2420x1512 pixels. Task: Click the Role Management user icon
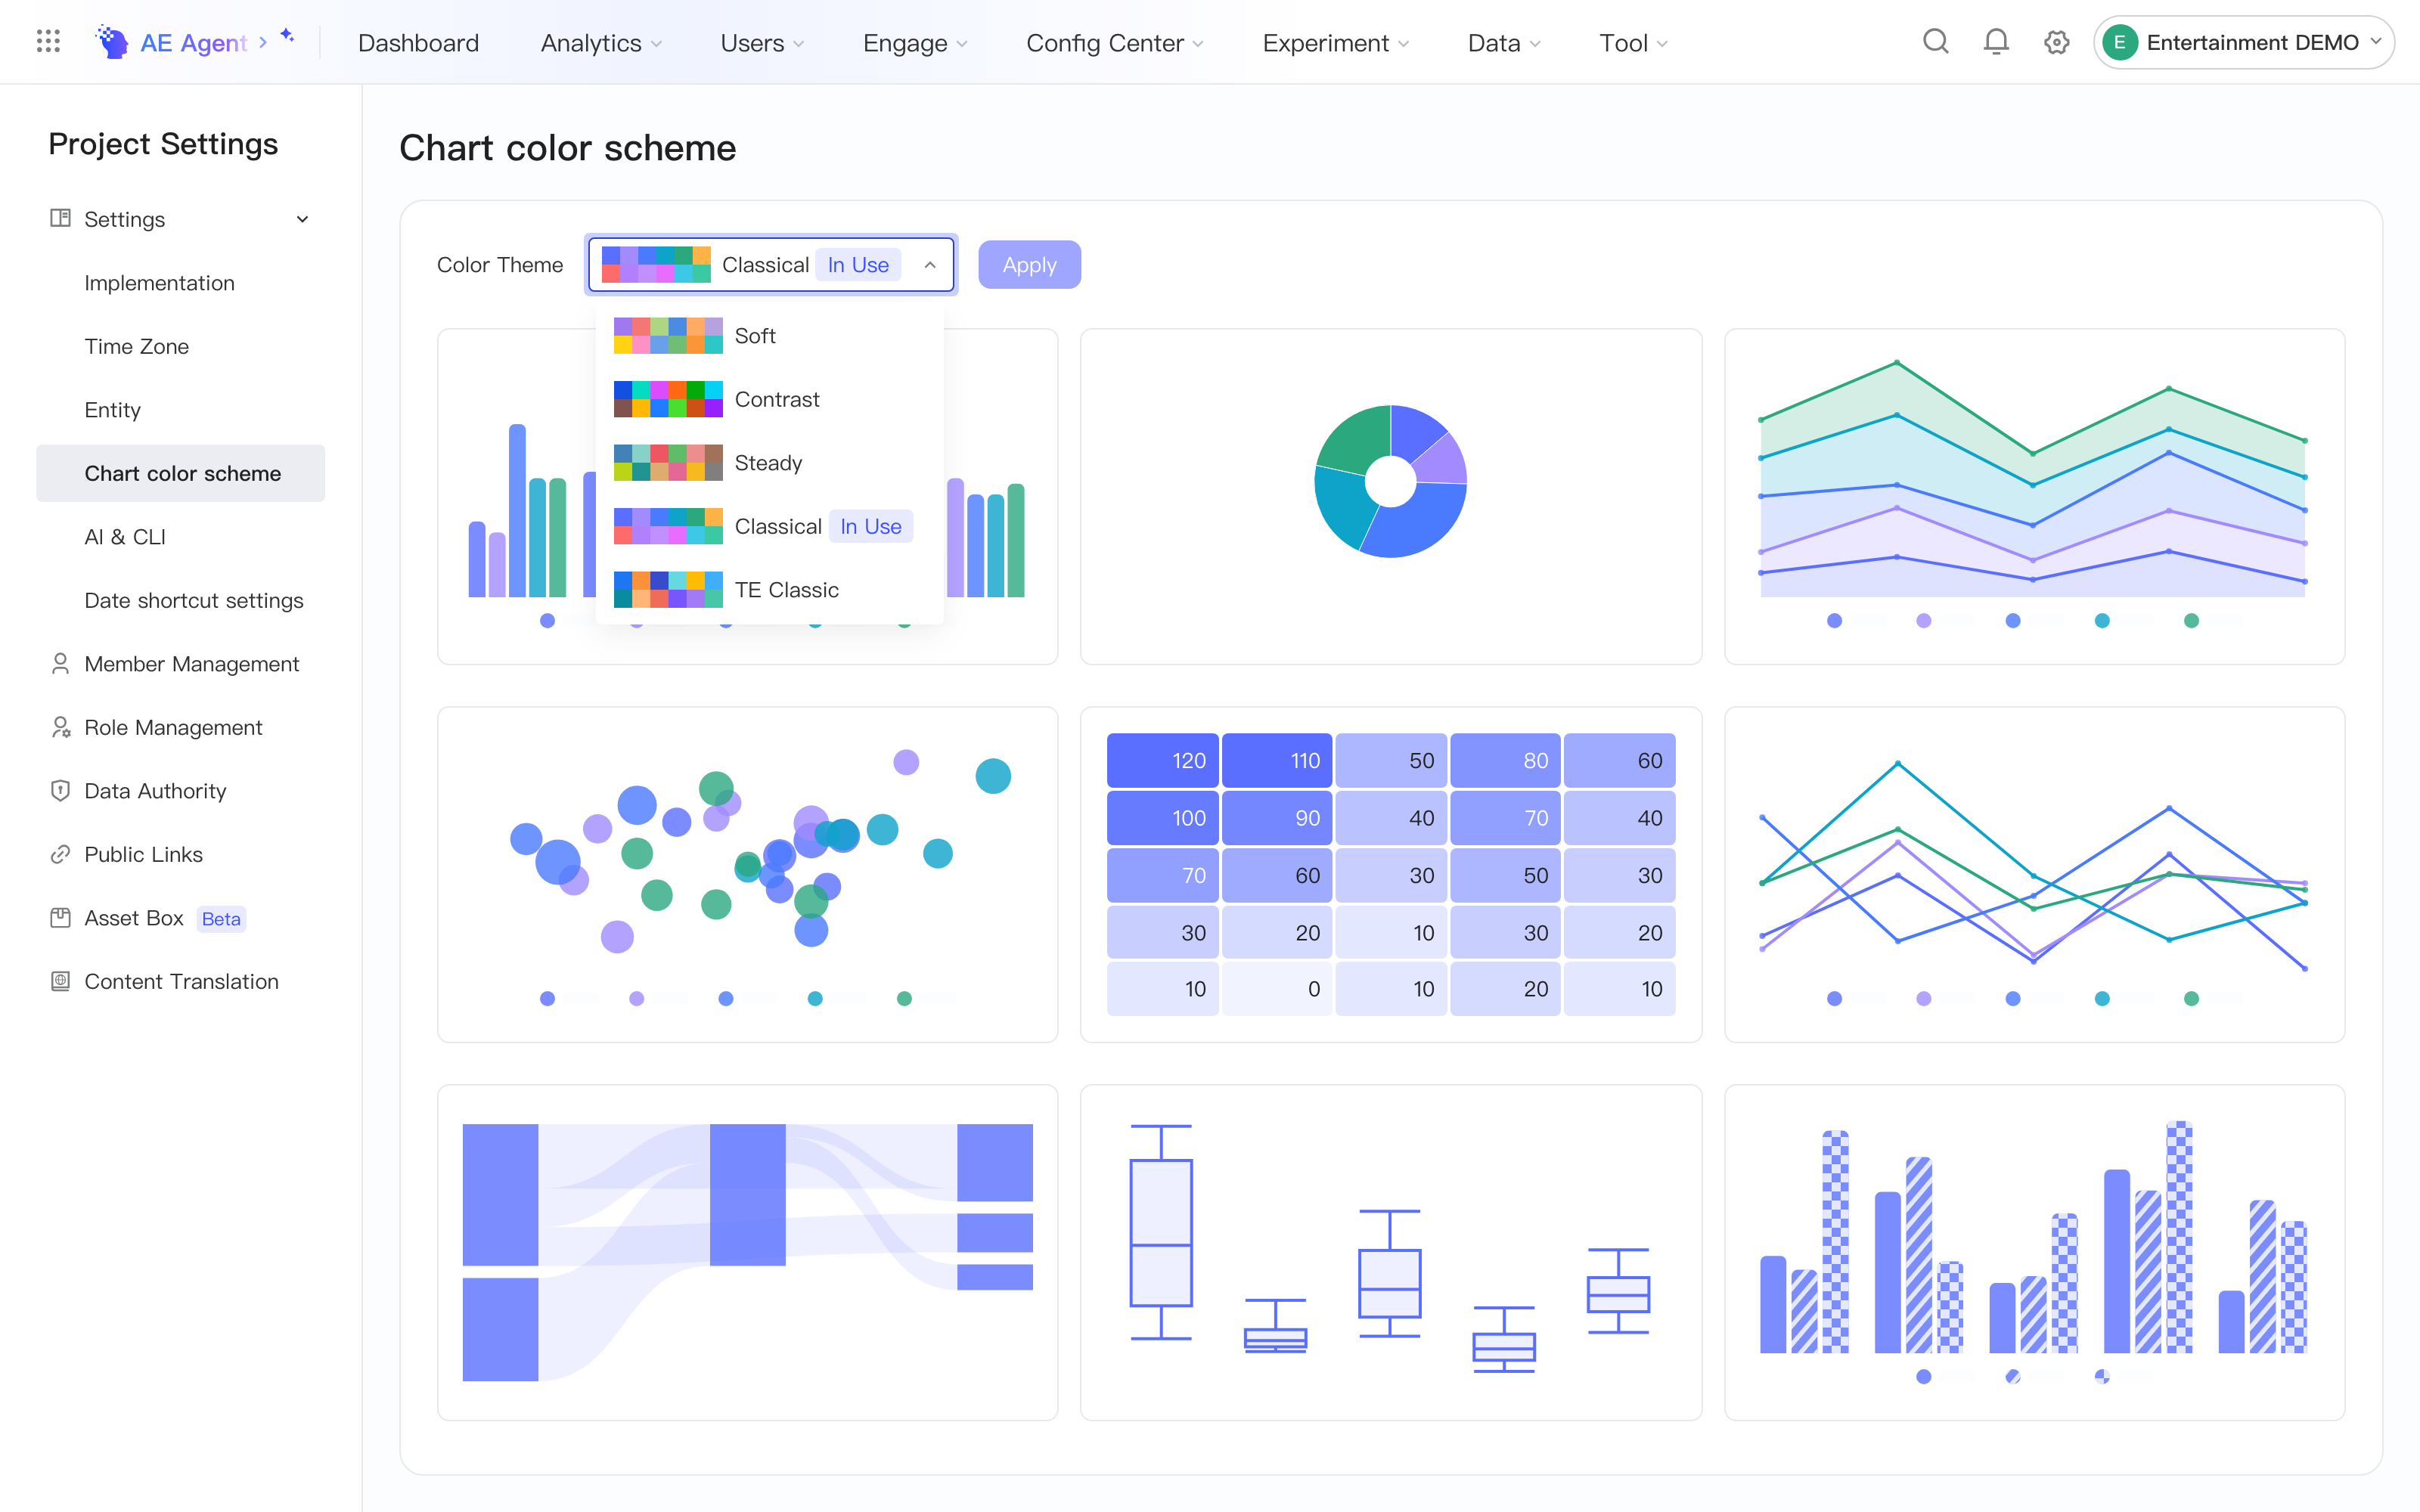coord(60,727)
